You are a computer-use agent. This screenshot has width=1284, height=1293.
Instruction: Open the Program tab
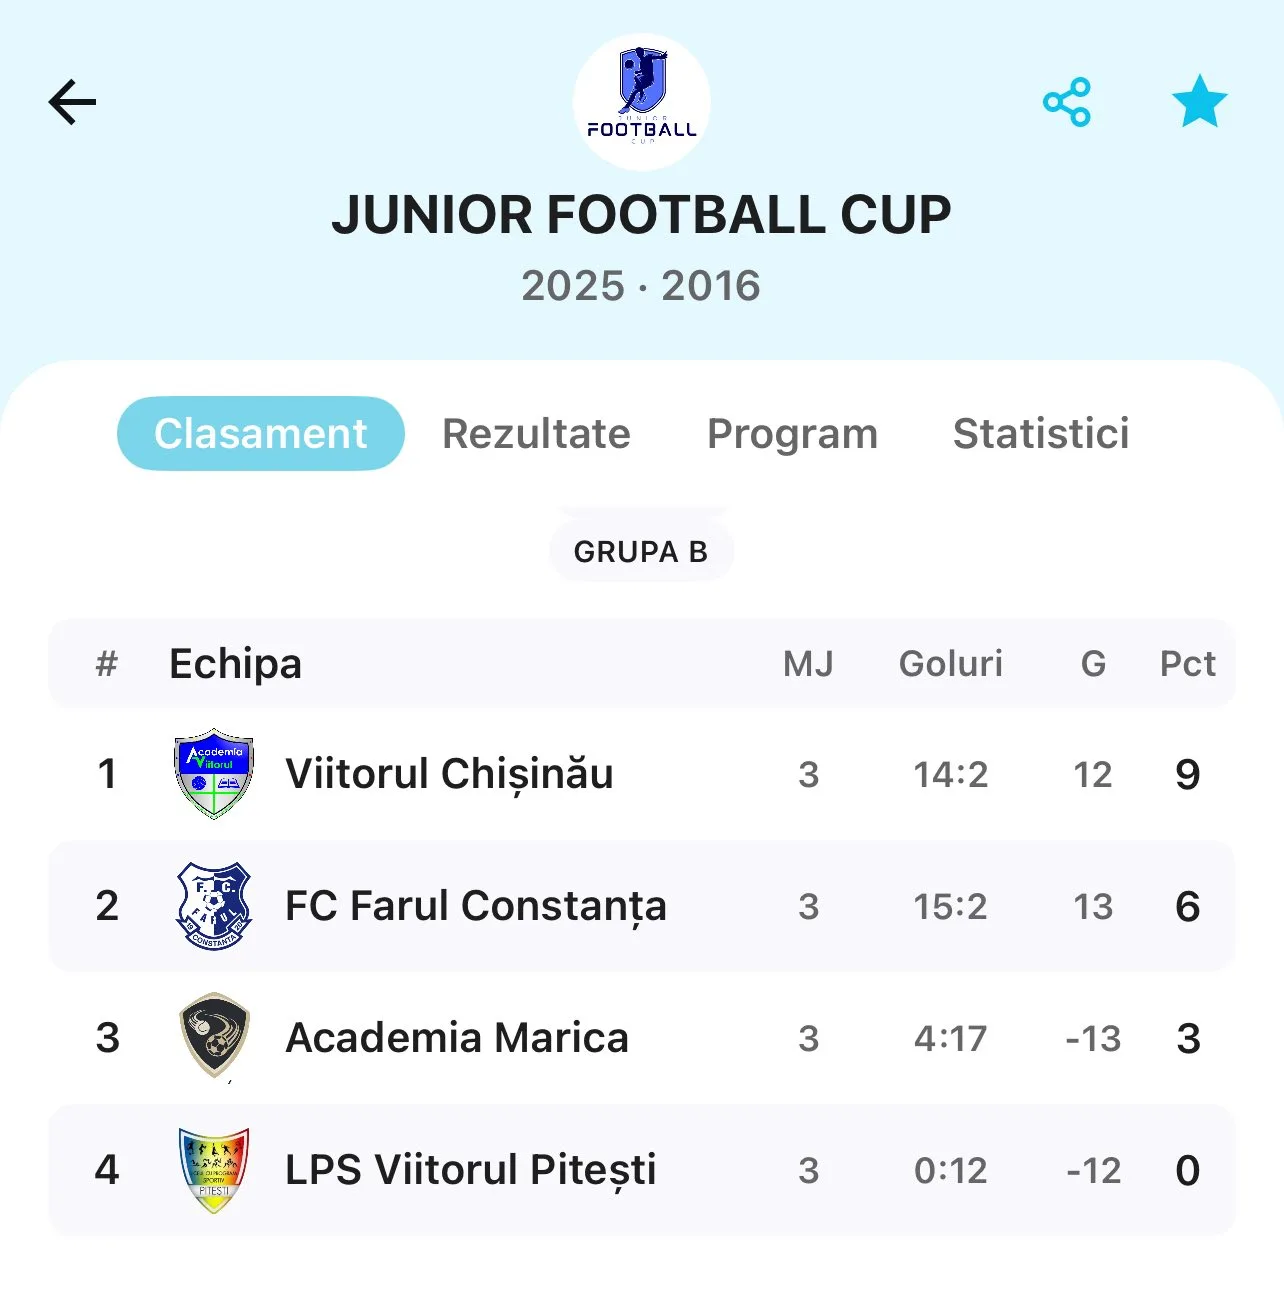click(x=792, y=434)
